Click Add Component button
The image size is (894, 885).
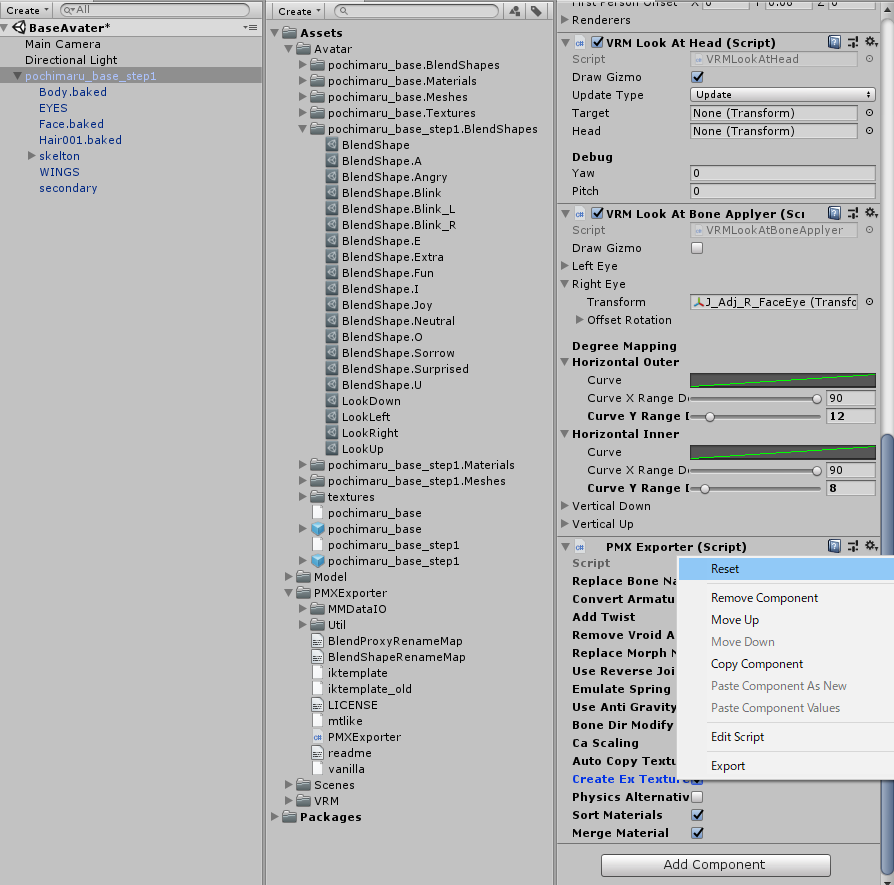pyautogui.click(x=716, y=864)
